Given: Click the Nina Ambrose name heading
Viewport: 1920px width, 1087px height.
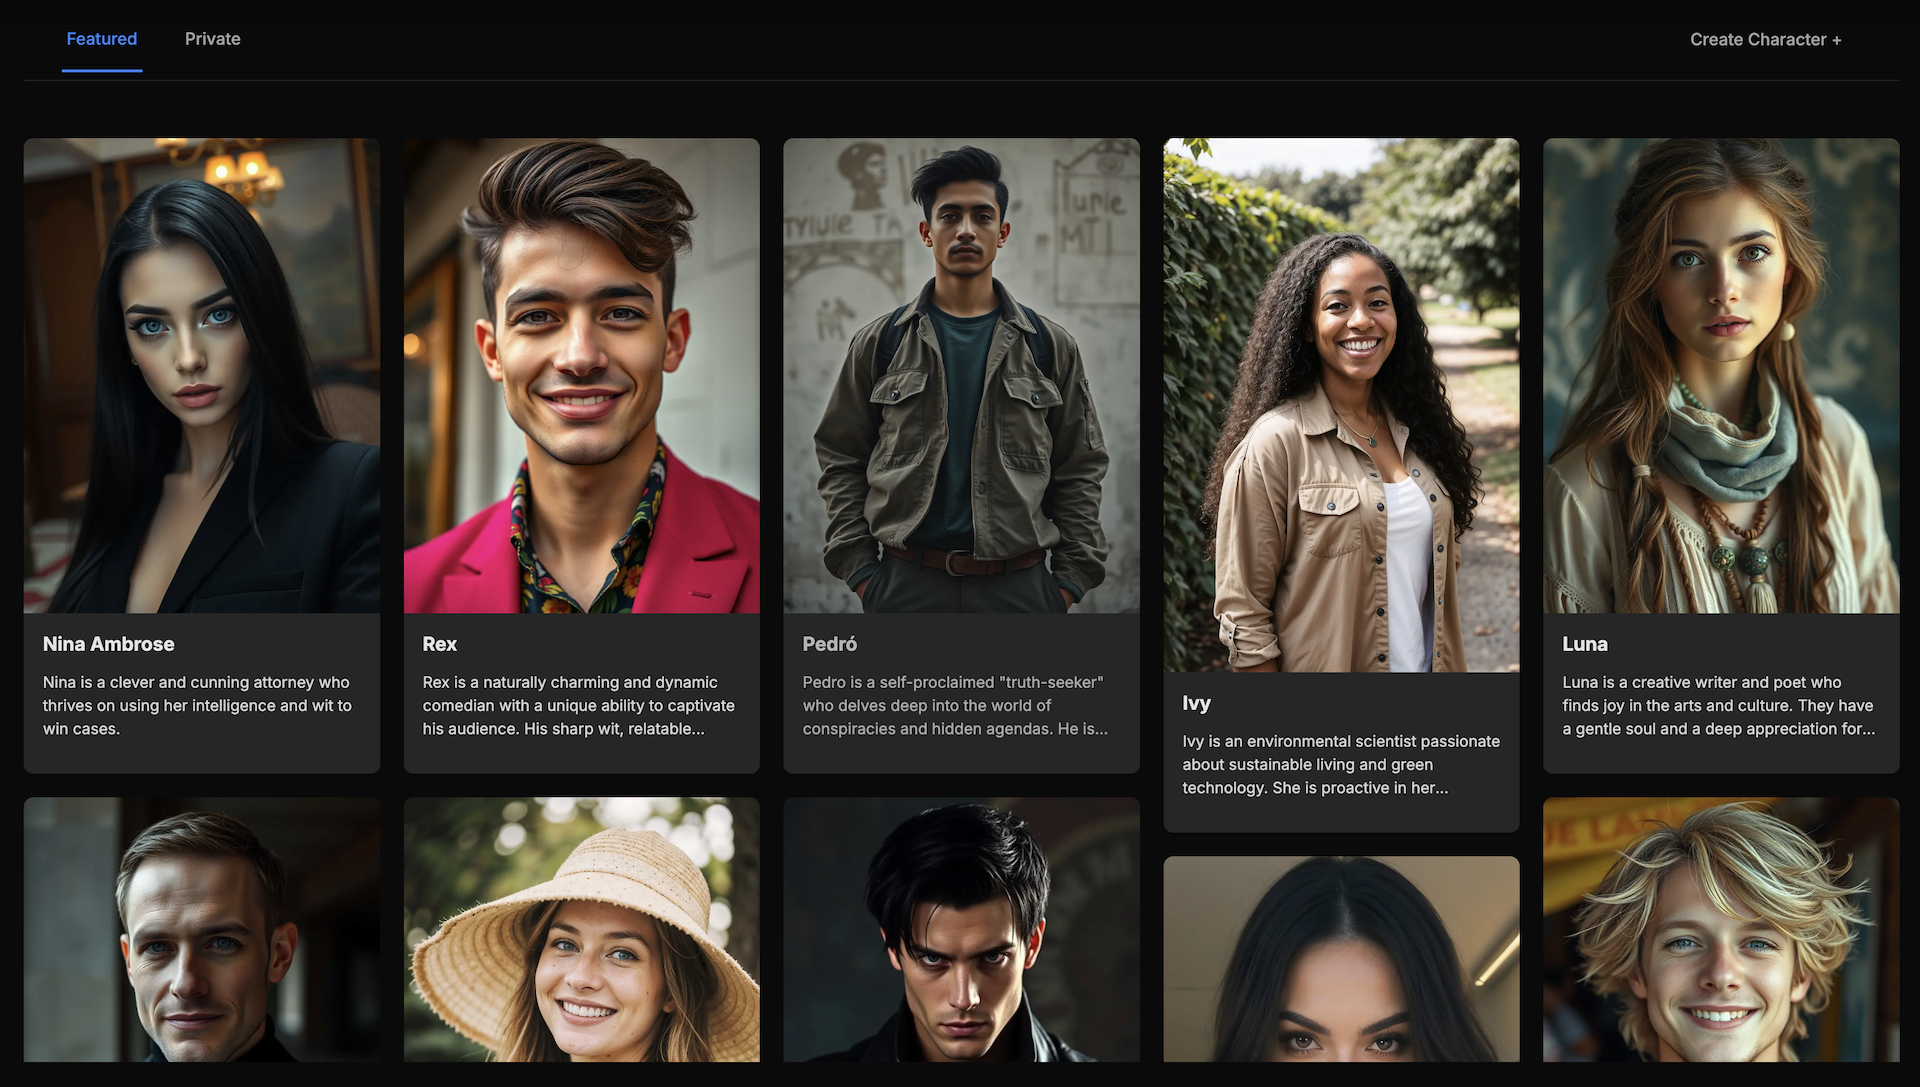Looking at the screenshot, I should 108,644.
